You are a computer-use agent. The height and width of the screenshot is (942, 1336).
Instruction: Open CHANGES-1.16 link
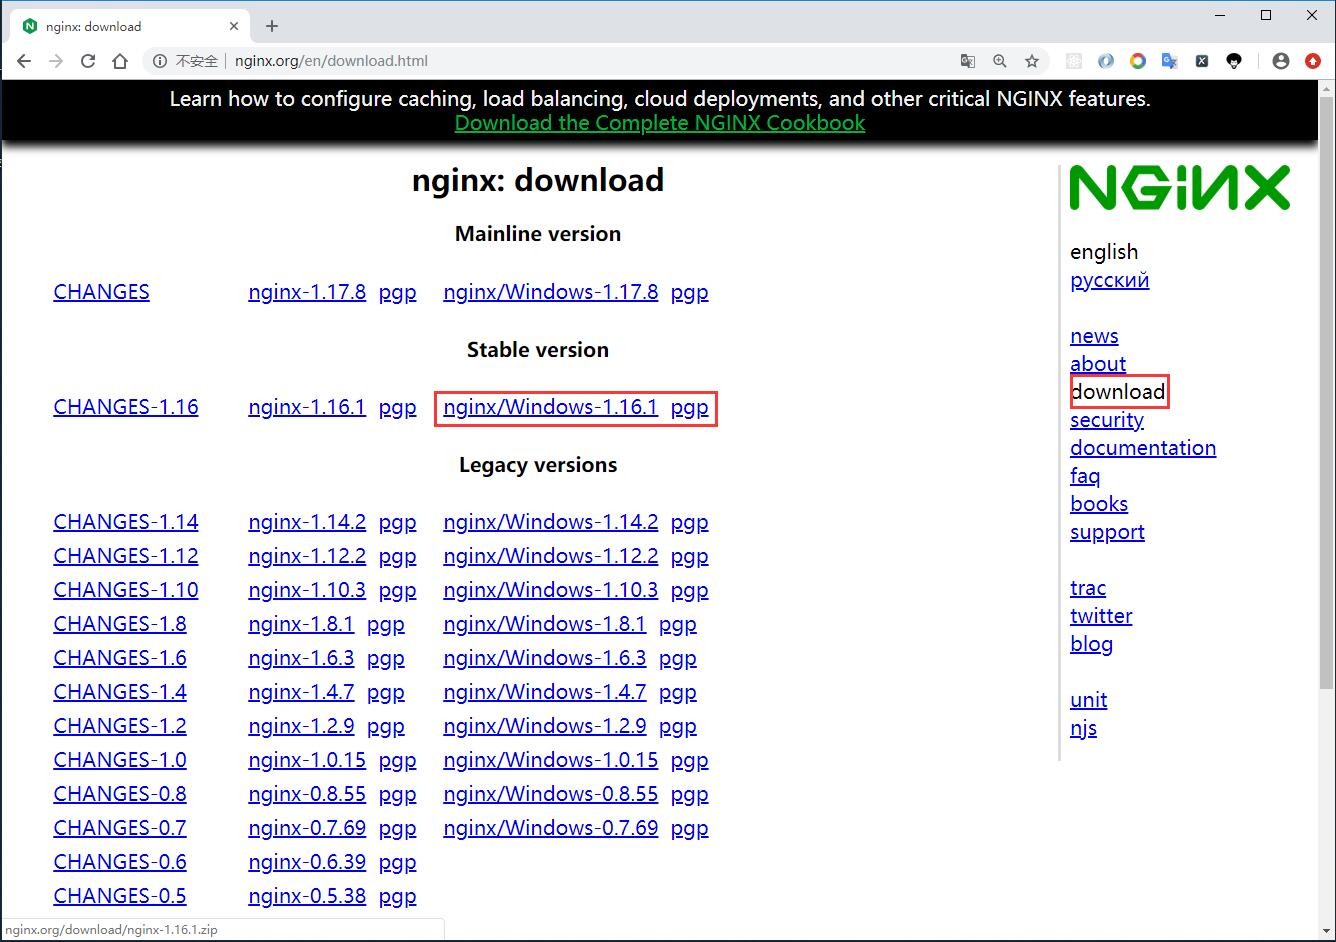click(126, 407)
